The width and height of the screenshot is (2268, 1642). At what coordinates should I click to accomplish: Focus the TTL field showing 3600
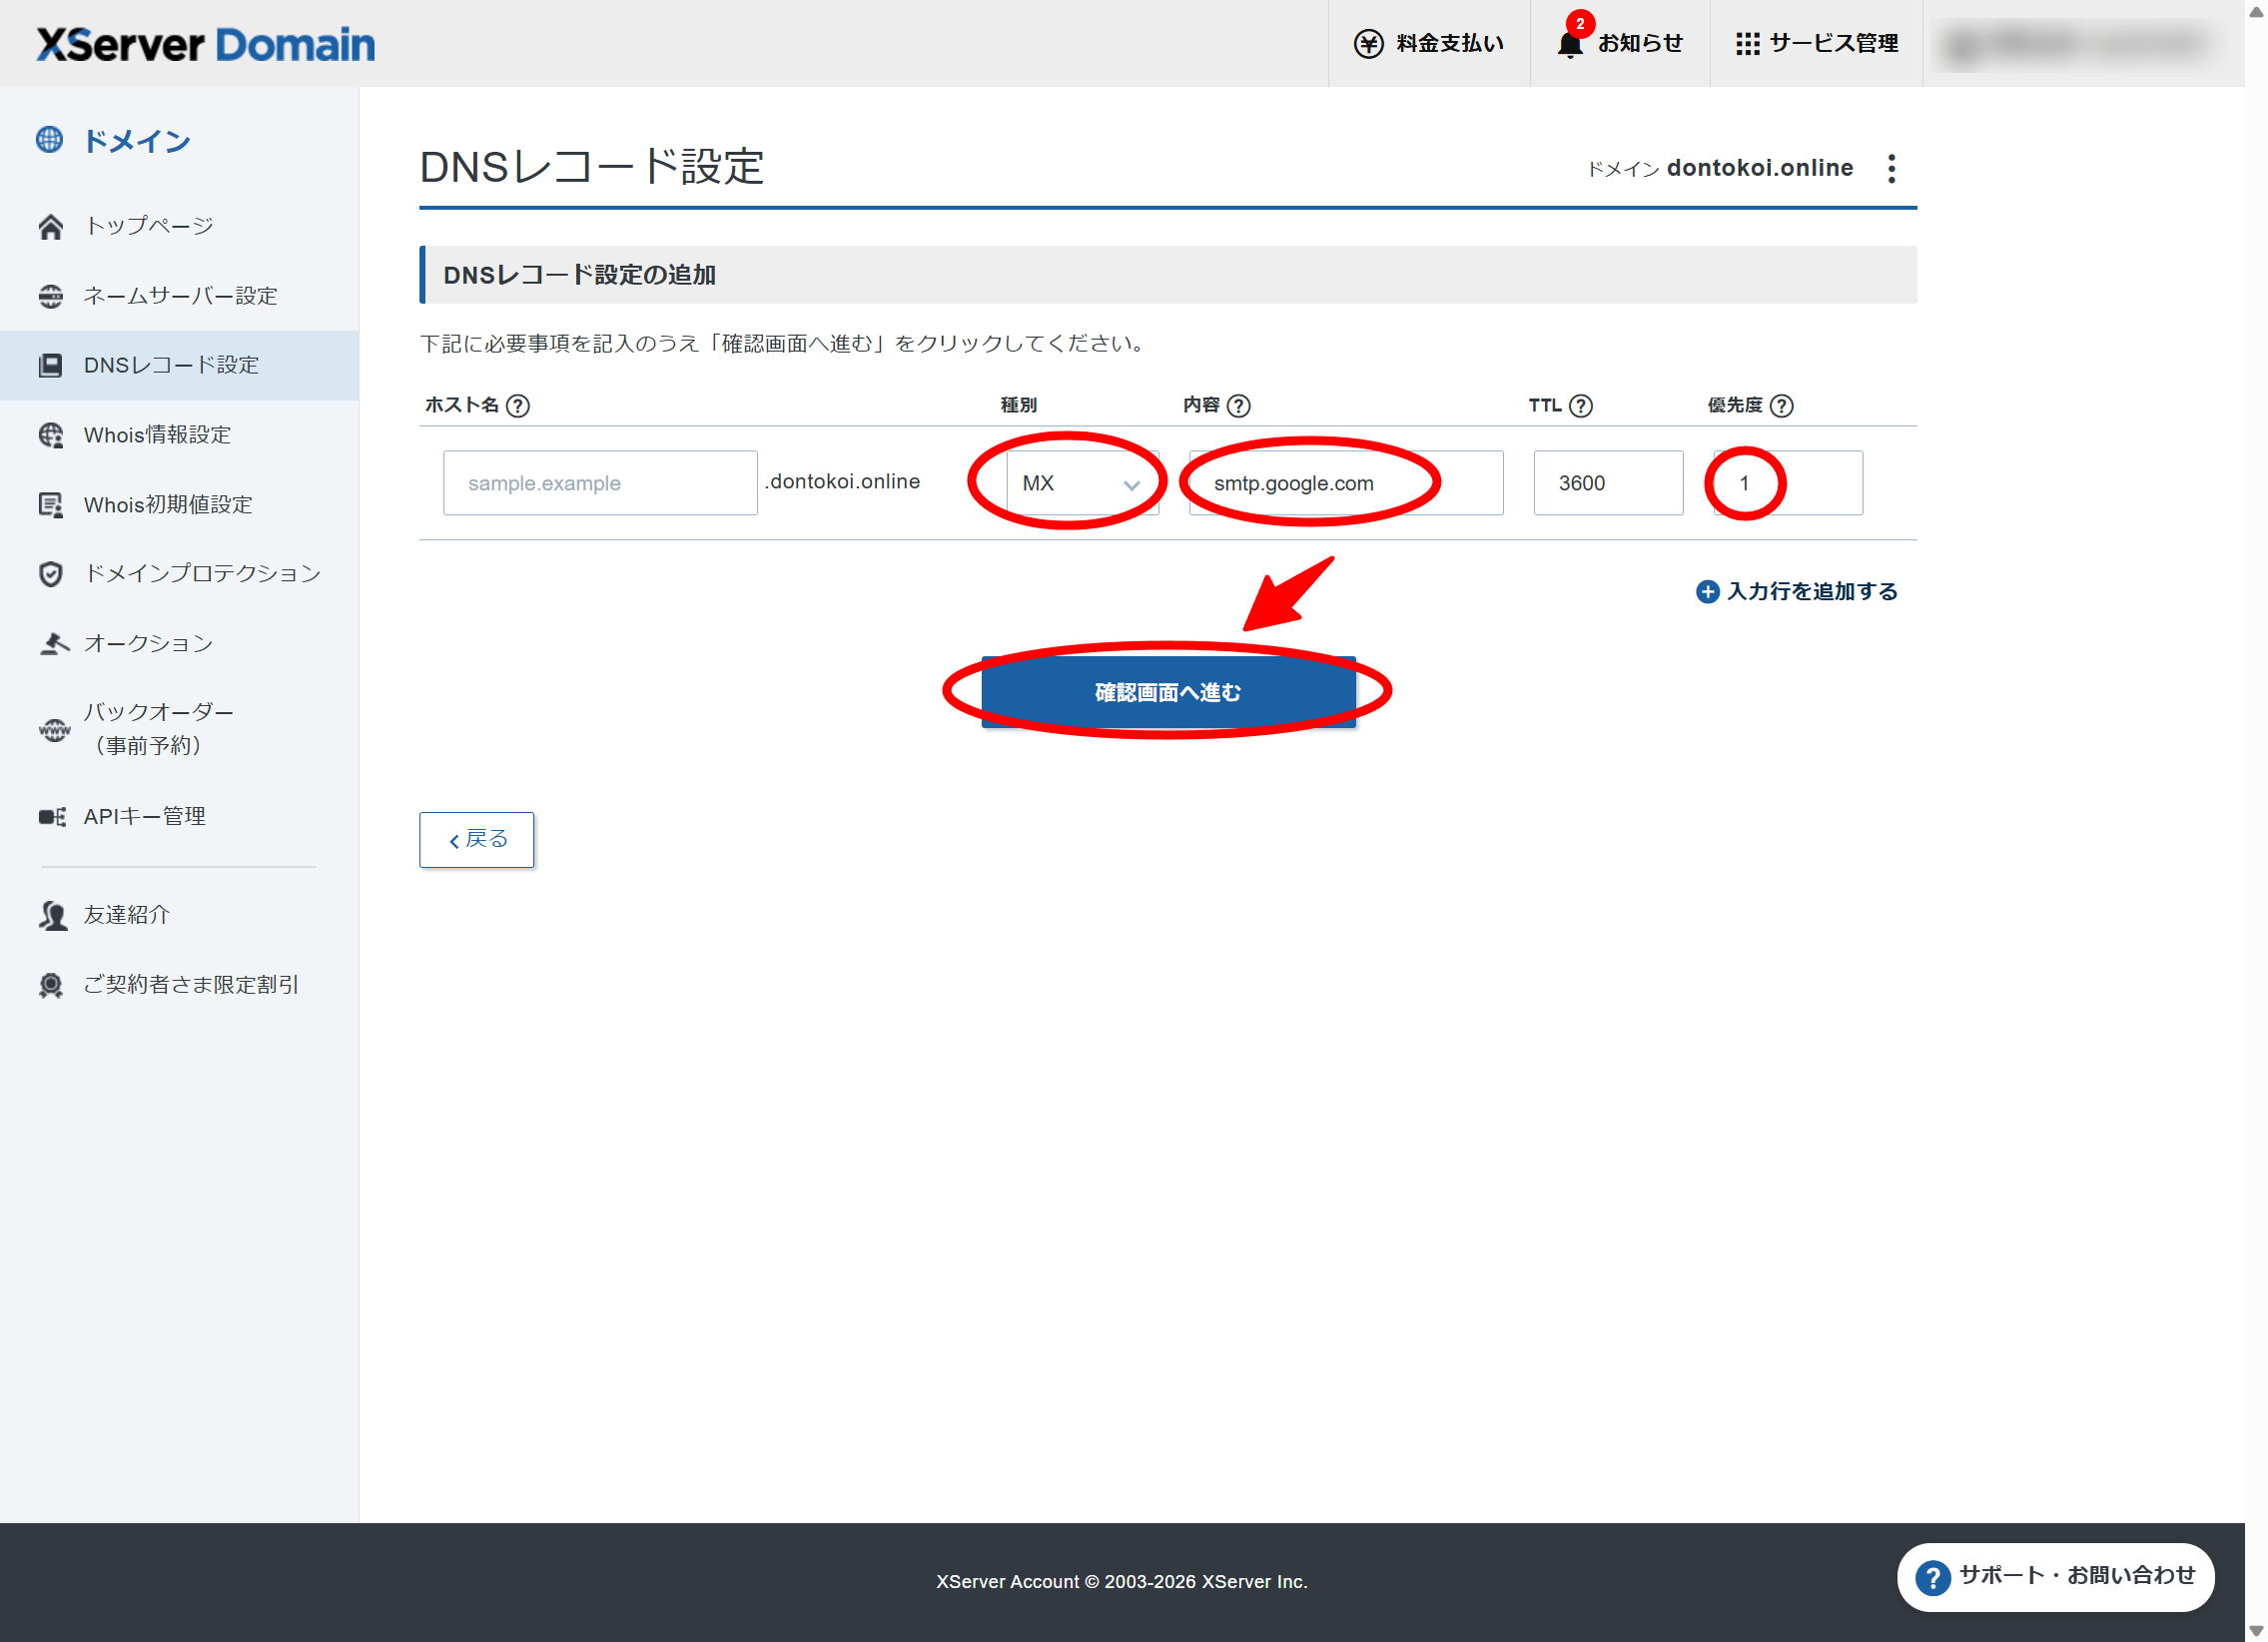pos(1608,483)
